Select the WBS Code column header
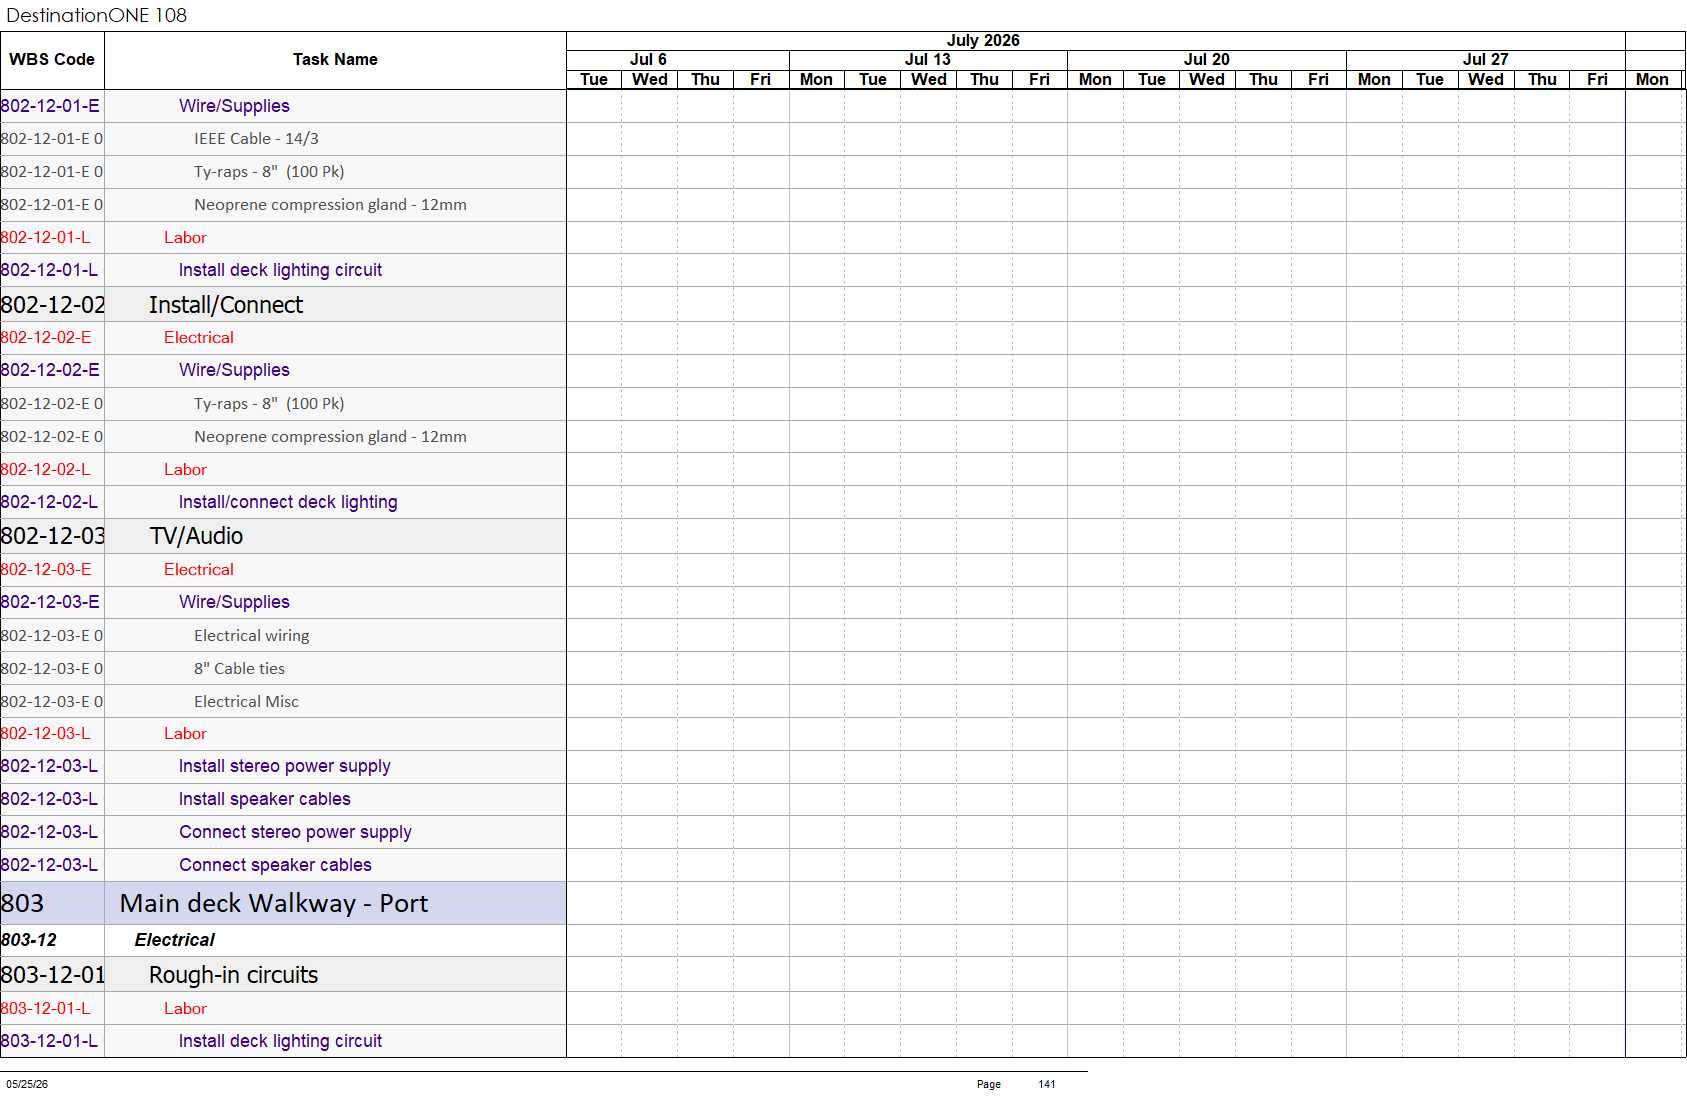Image resolution: width=1687 pixels, height=1097 pixels. pyautogui.click(x=52, y=60)
